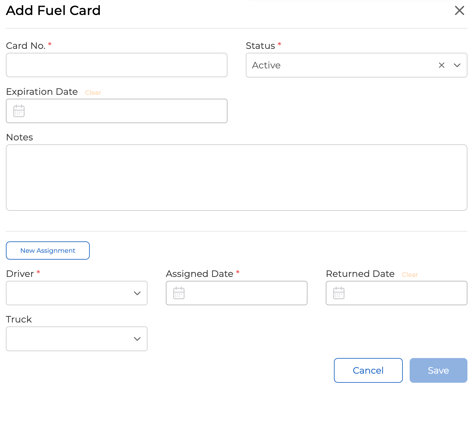The image size is (472, 445).
Task: Focus the Card No. input field
Action: point(117,65)
